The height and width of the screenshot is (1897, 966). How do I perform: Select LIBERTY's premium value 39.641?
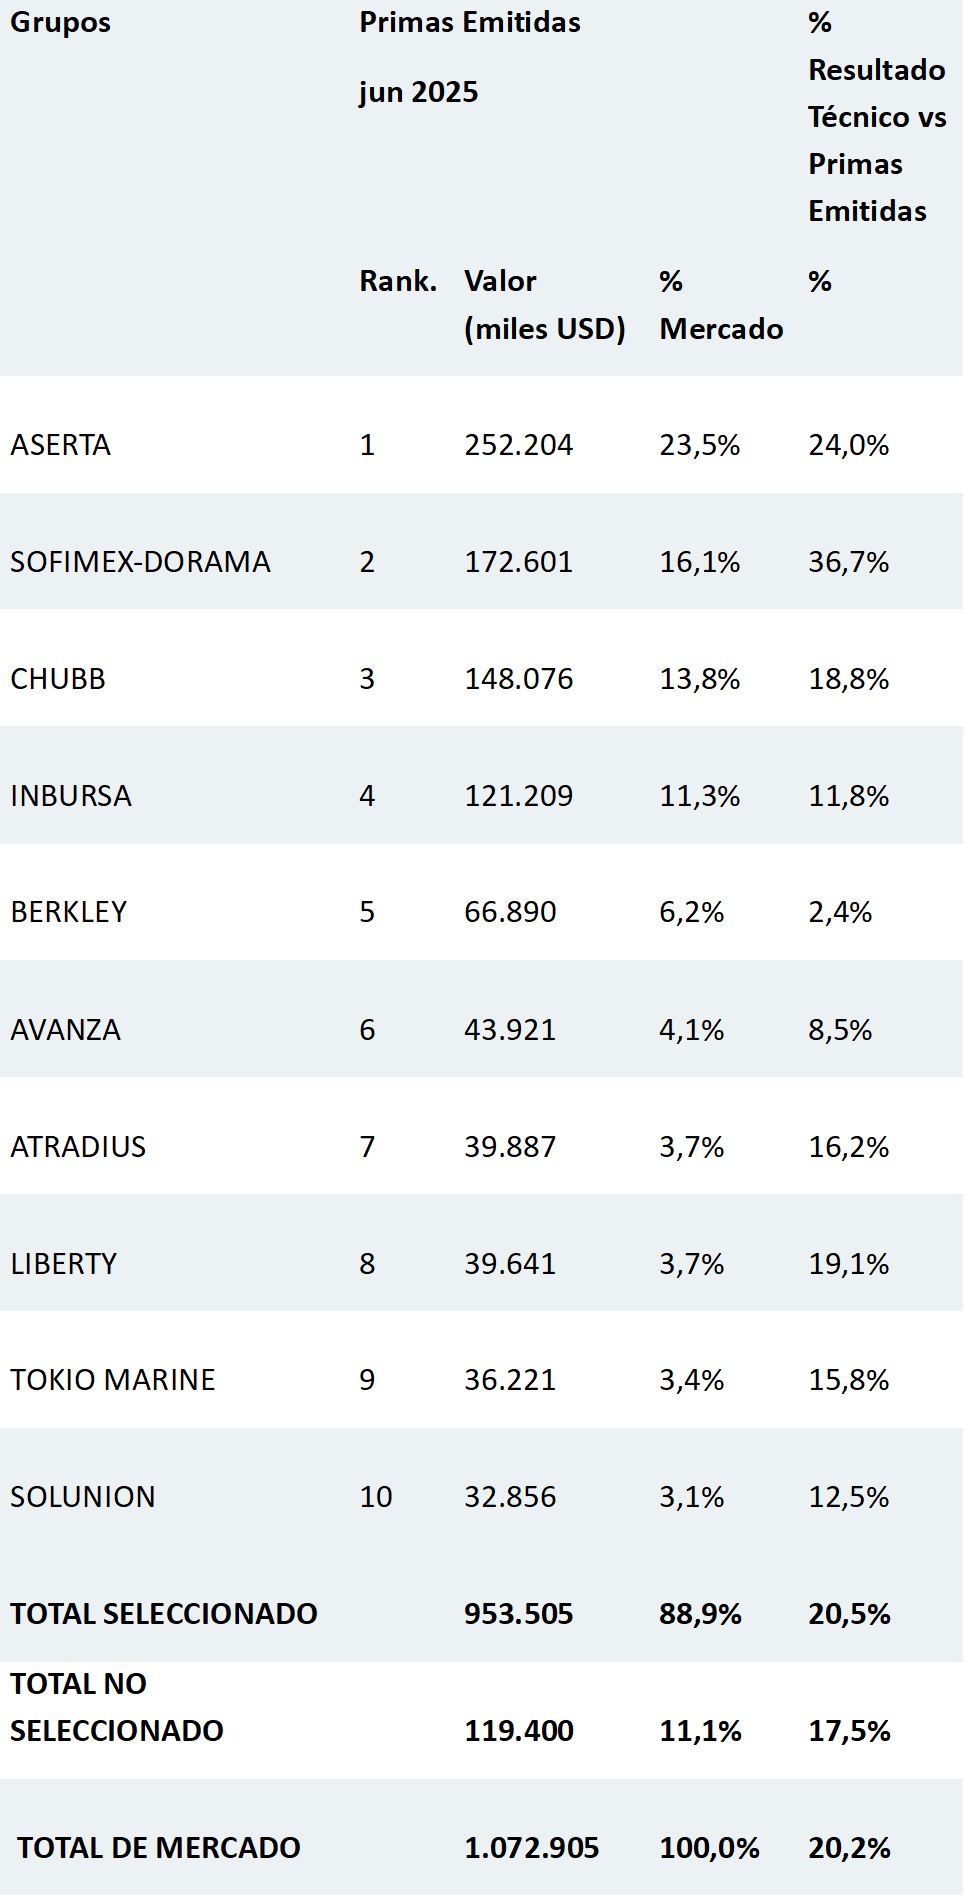tap(509, 1264)
